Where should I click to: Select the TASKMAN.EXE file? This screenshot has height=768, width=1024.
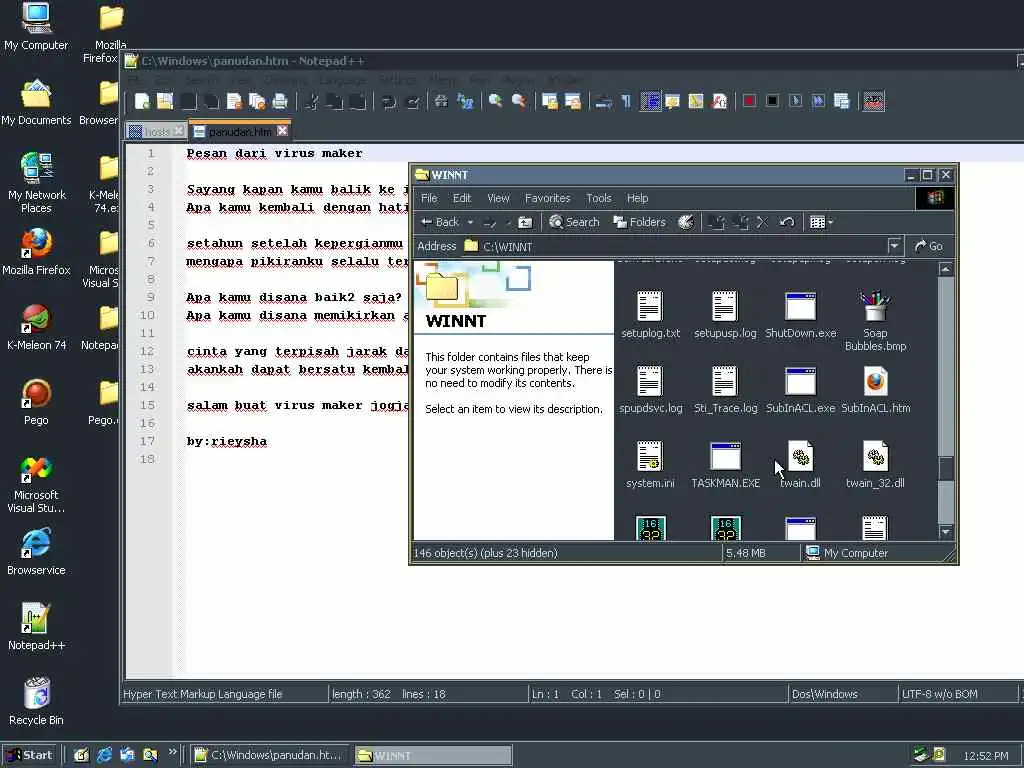[x=725, y=465]
